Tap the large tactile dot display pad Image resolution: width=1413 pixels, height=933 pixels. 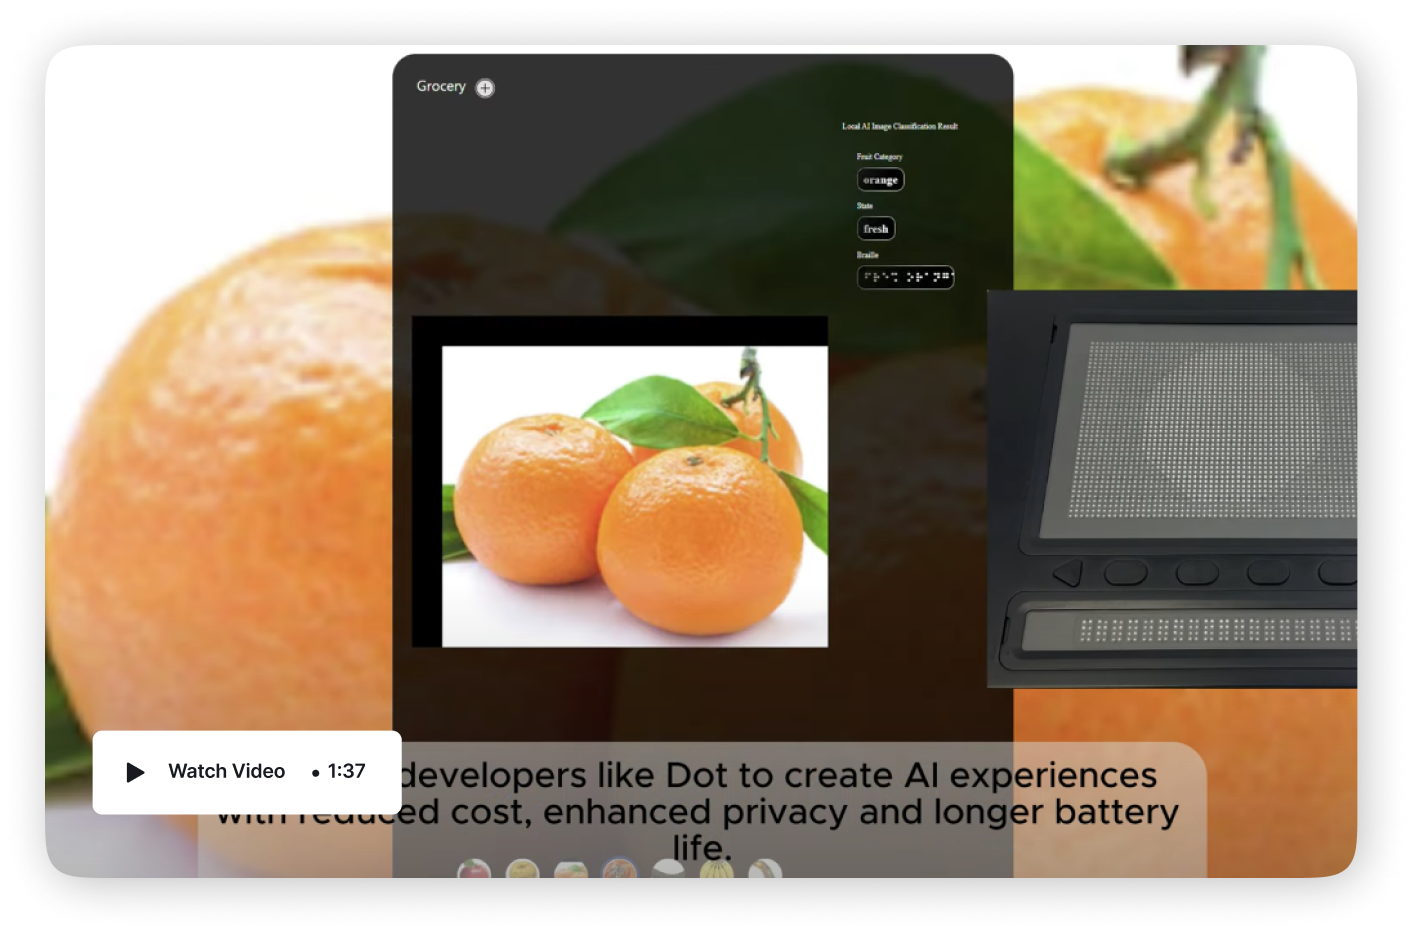click(1210, 430)
